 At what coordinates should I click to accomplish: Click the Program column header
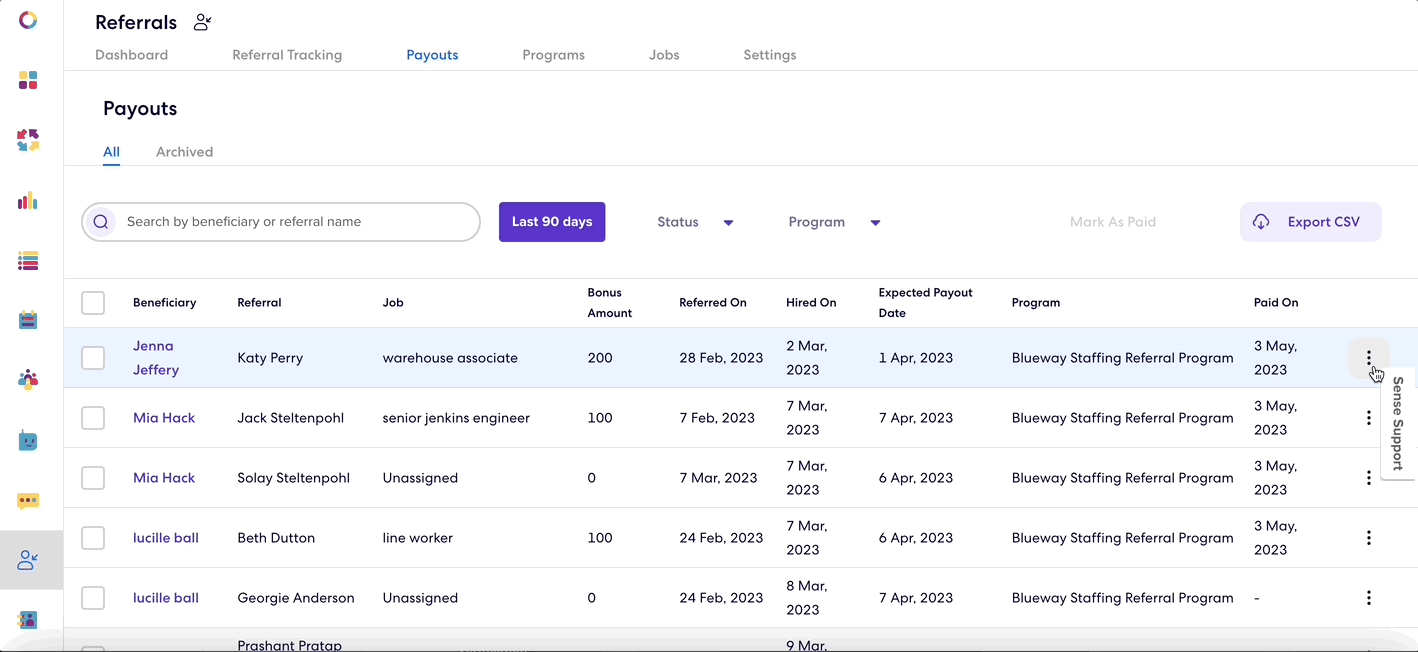pos(1036,303)
